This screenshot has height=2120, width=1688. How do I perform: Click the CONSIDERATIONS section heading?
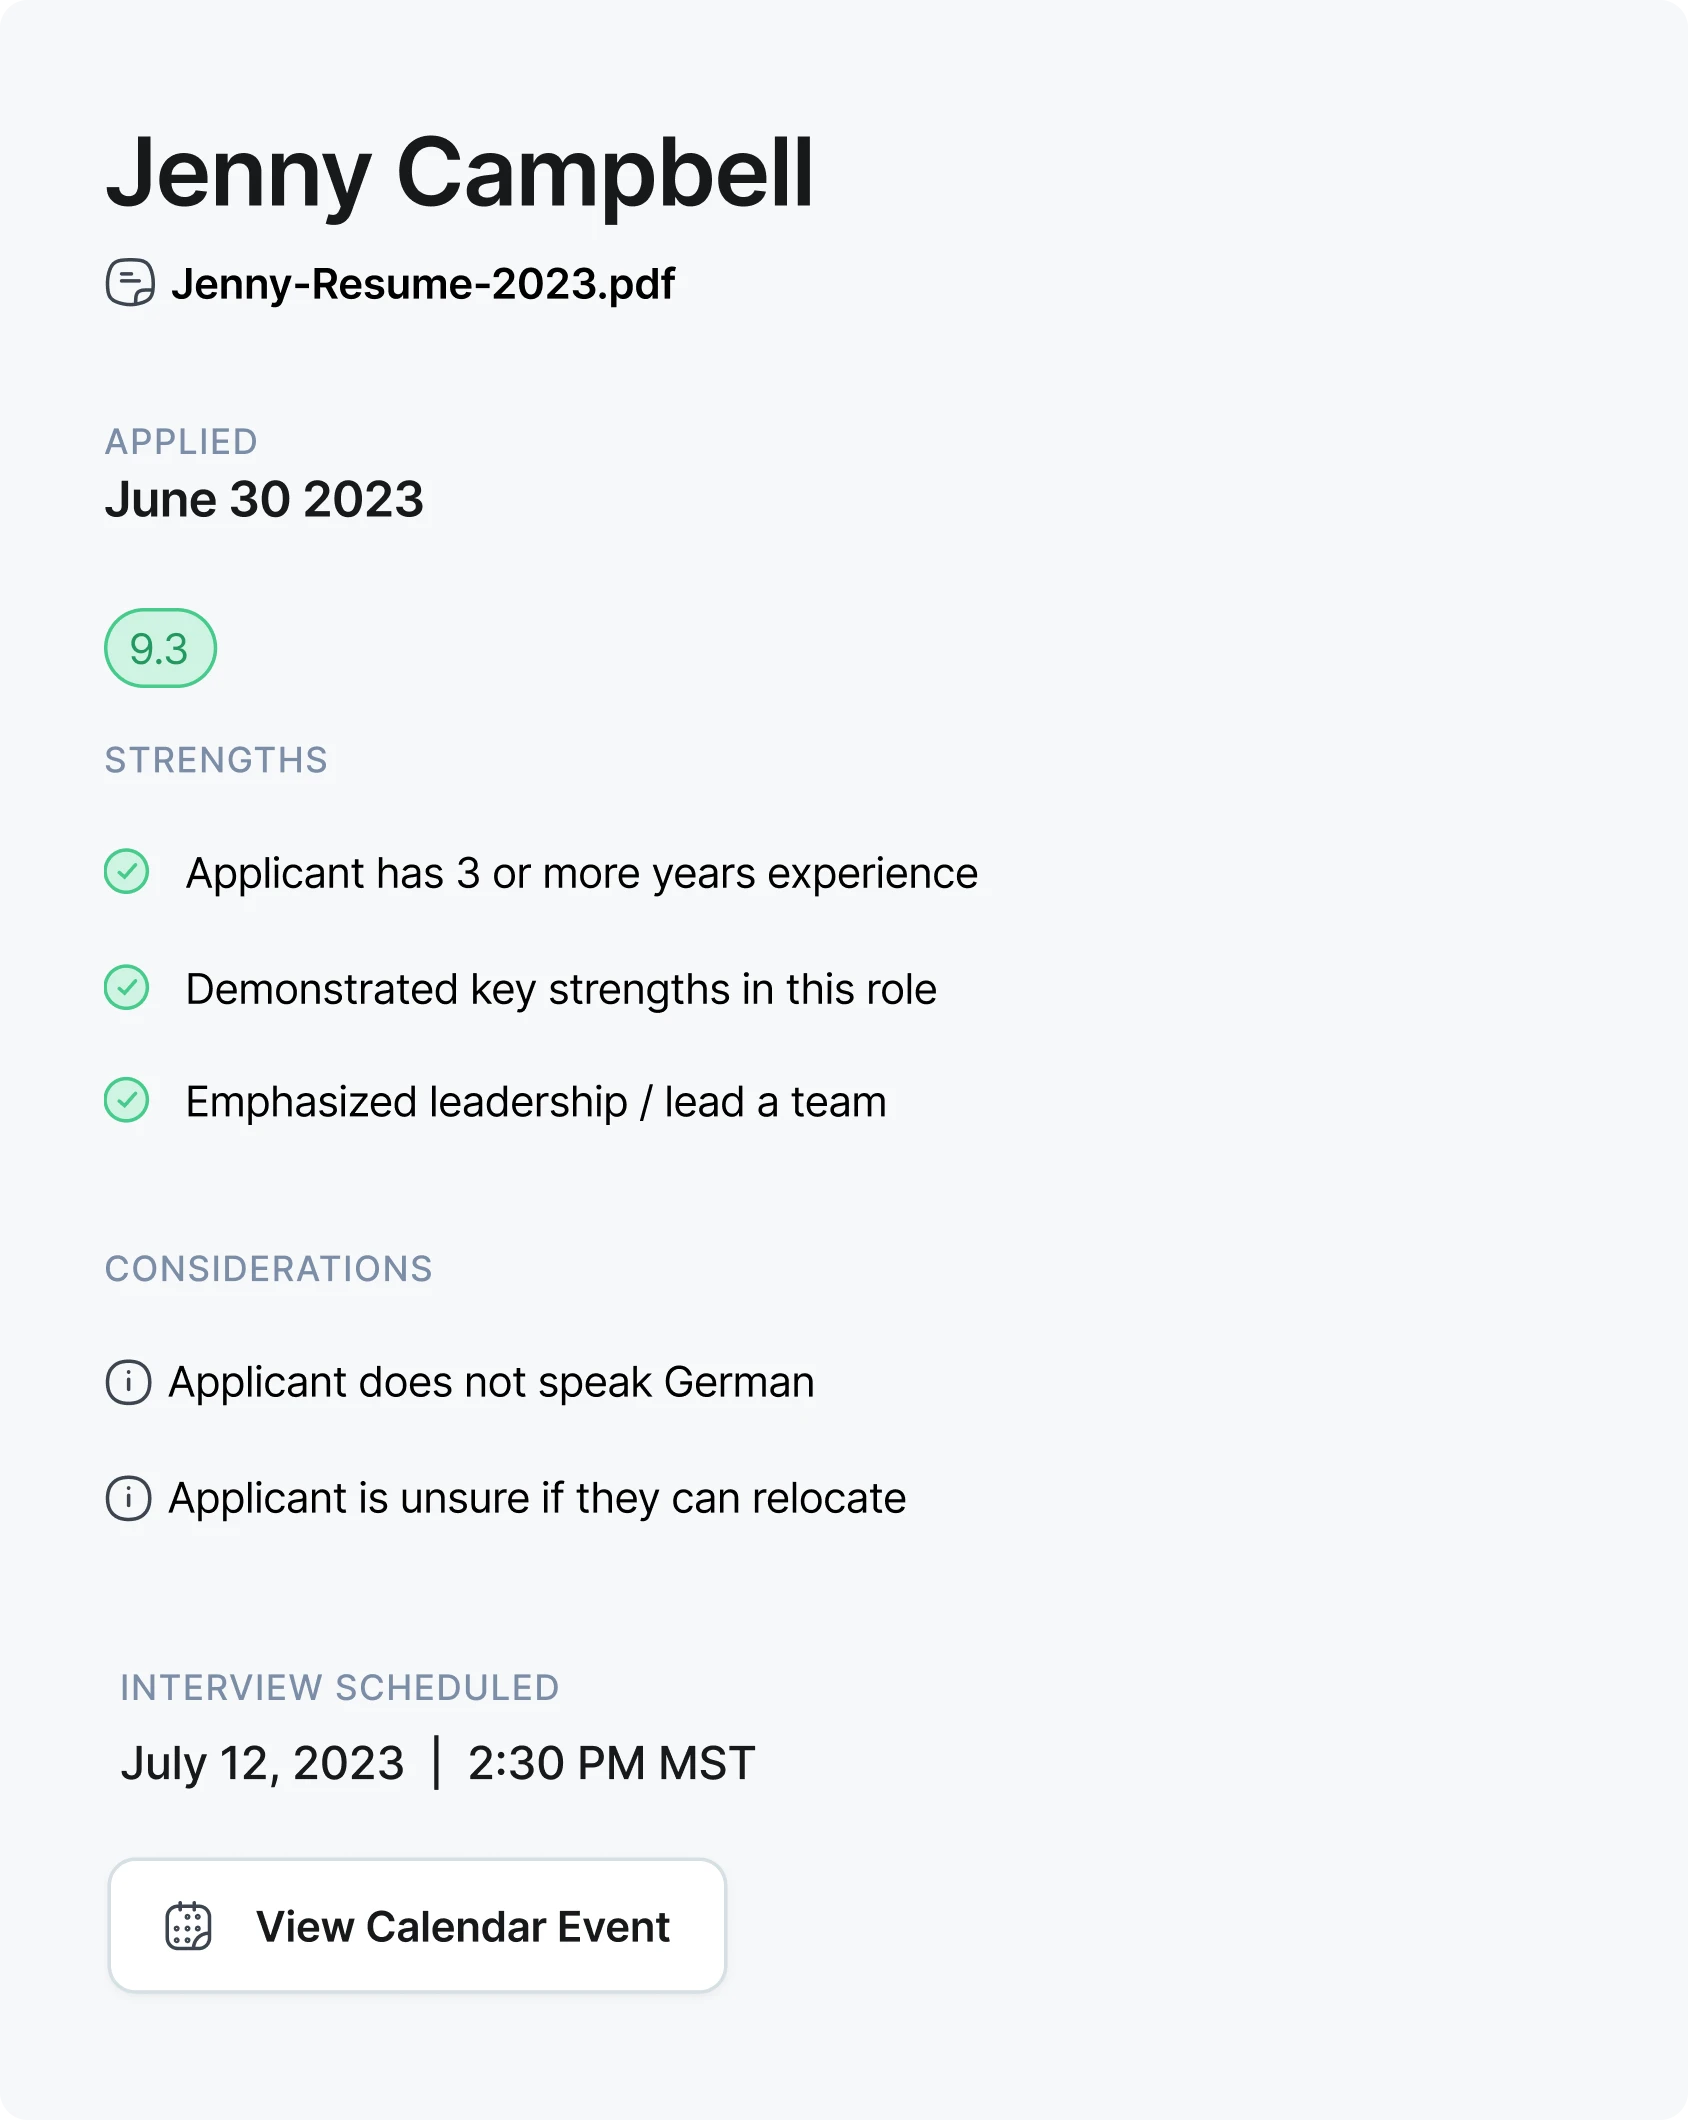[x=269, y=1269]
